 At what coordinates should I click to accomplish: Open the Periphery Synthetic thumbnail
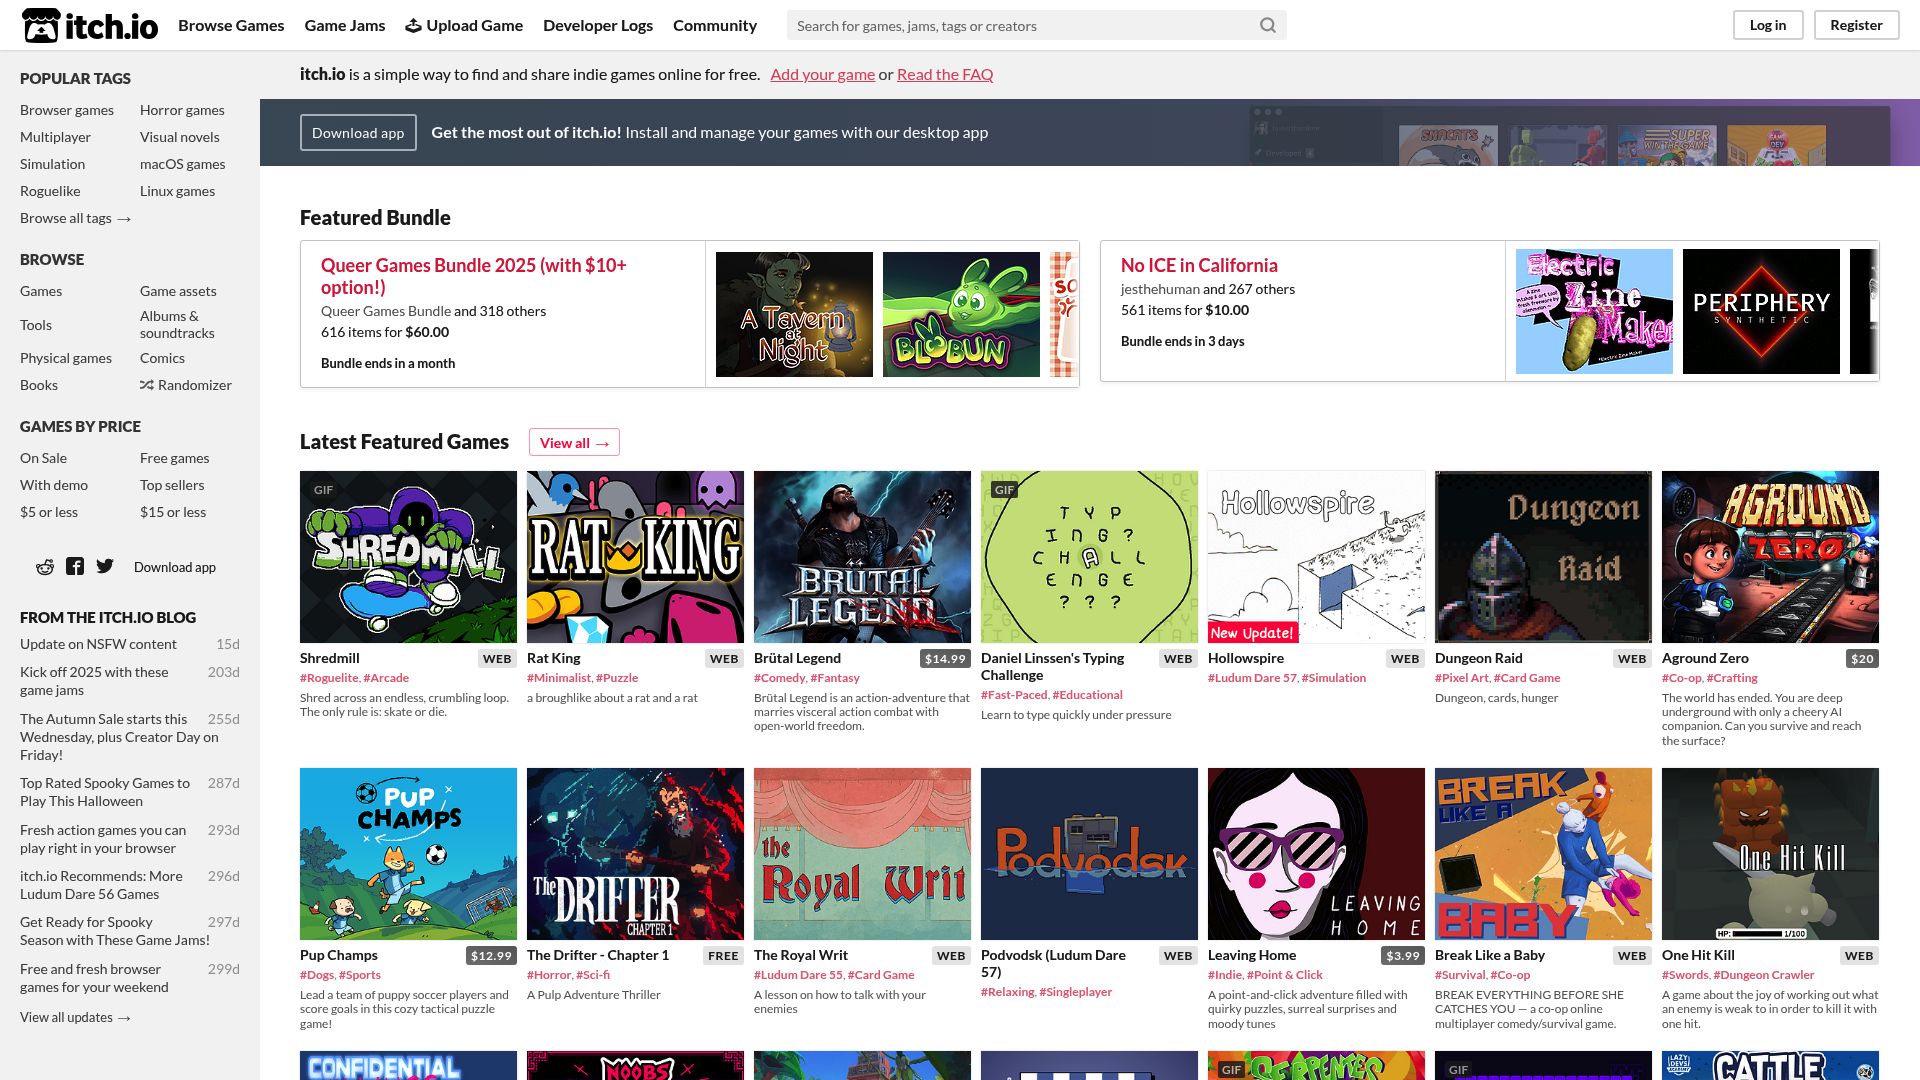pos(1761,311)
